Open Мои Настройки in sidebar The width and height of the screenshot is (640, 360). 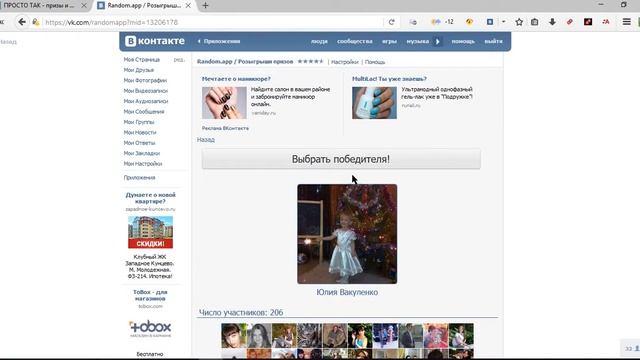pyautogui.click(x=143, y=164)
